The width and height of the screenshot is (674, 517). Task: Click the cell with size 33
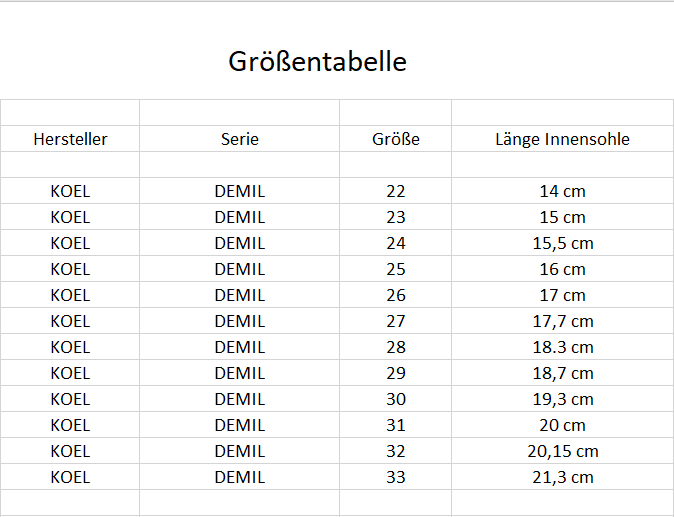(396, 477)
